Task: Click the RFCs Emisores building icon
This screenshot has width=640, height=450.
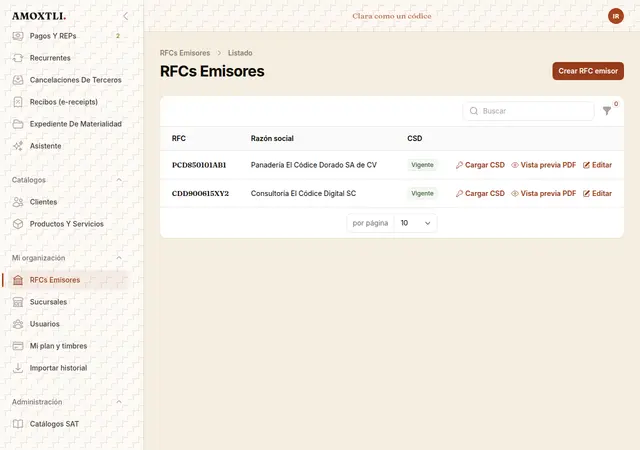Action: (18, 280)
